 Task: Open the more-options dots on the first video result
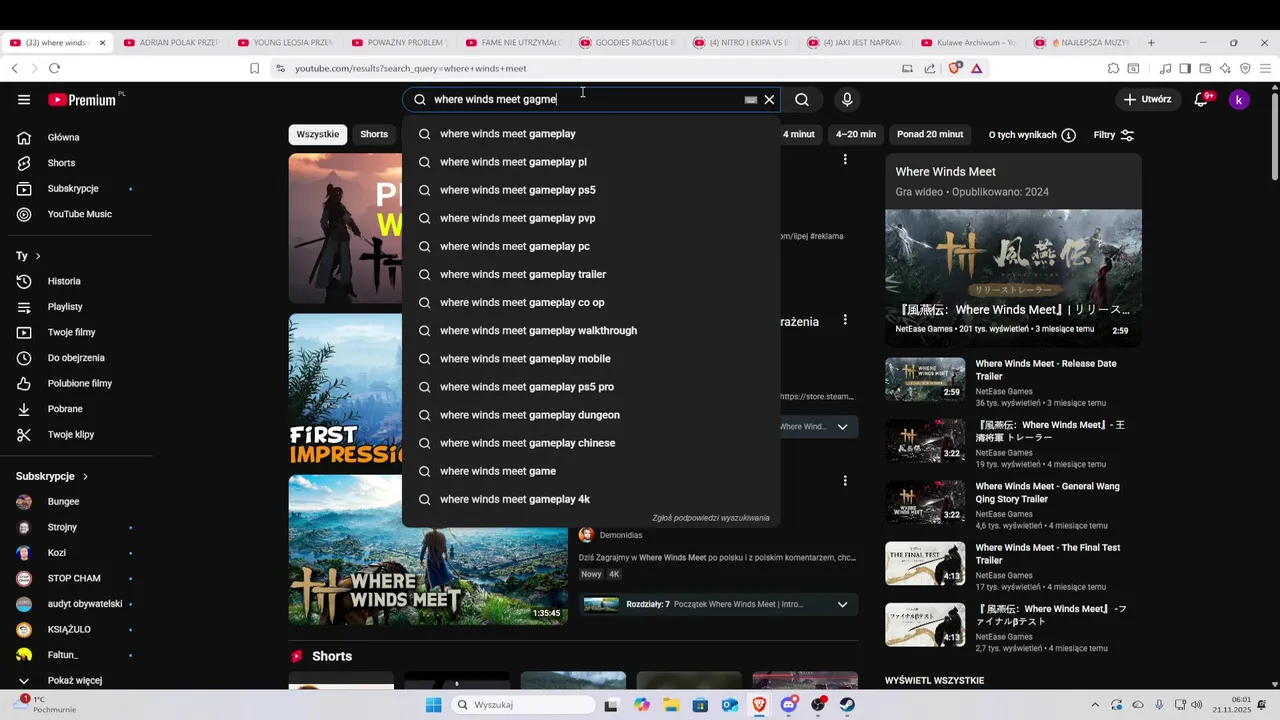[x=845, y=159]
